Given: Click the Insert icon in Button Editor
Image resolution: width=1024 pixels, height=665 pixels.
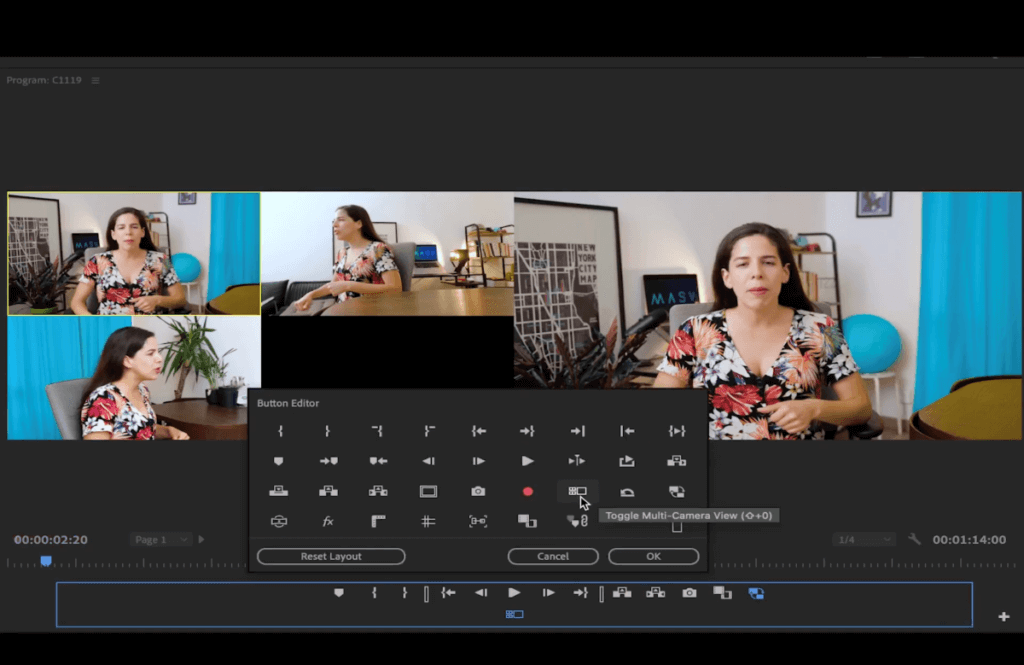Looking at the screenshot, I should tap(678, 460).
